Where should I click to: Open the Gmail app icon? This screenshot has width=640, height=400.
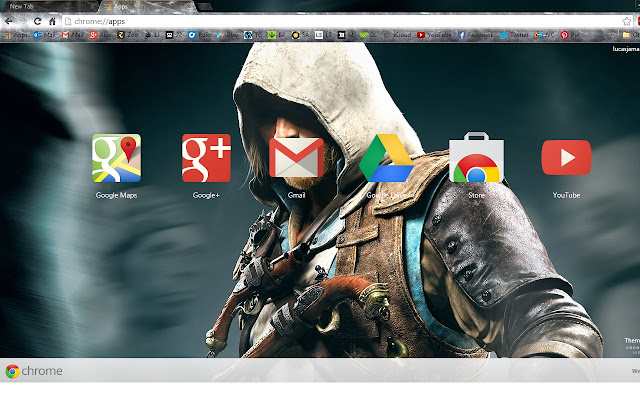pyautogui.click(x=296, y=158)
